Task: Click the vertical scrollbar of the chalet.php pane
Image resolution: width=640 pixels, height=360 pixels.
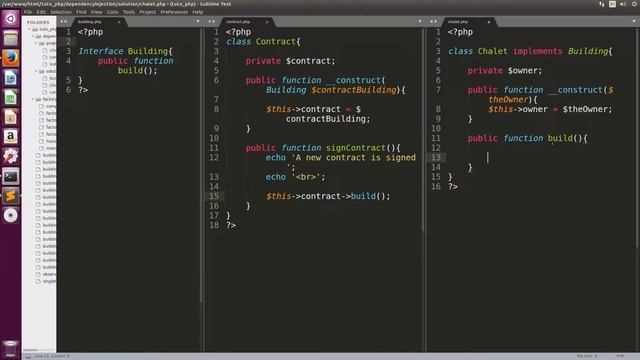Action: (637, 137)
